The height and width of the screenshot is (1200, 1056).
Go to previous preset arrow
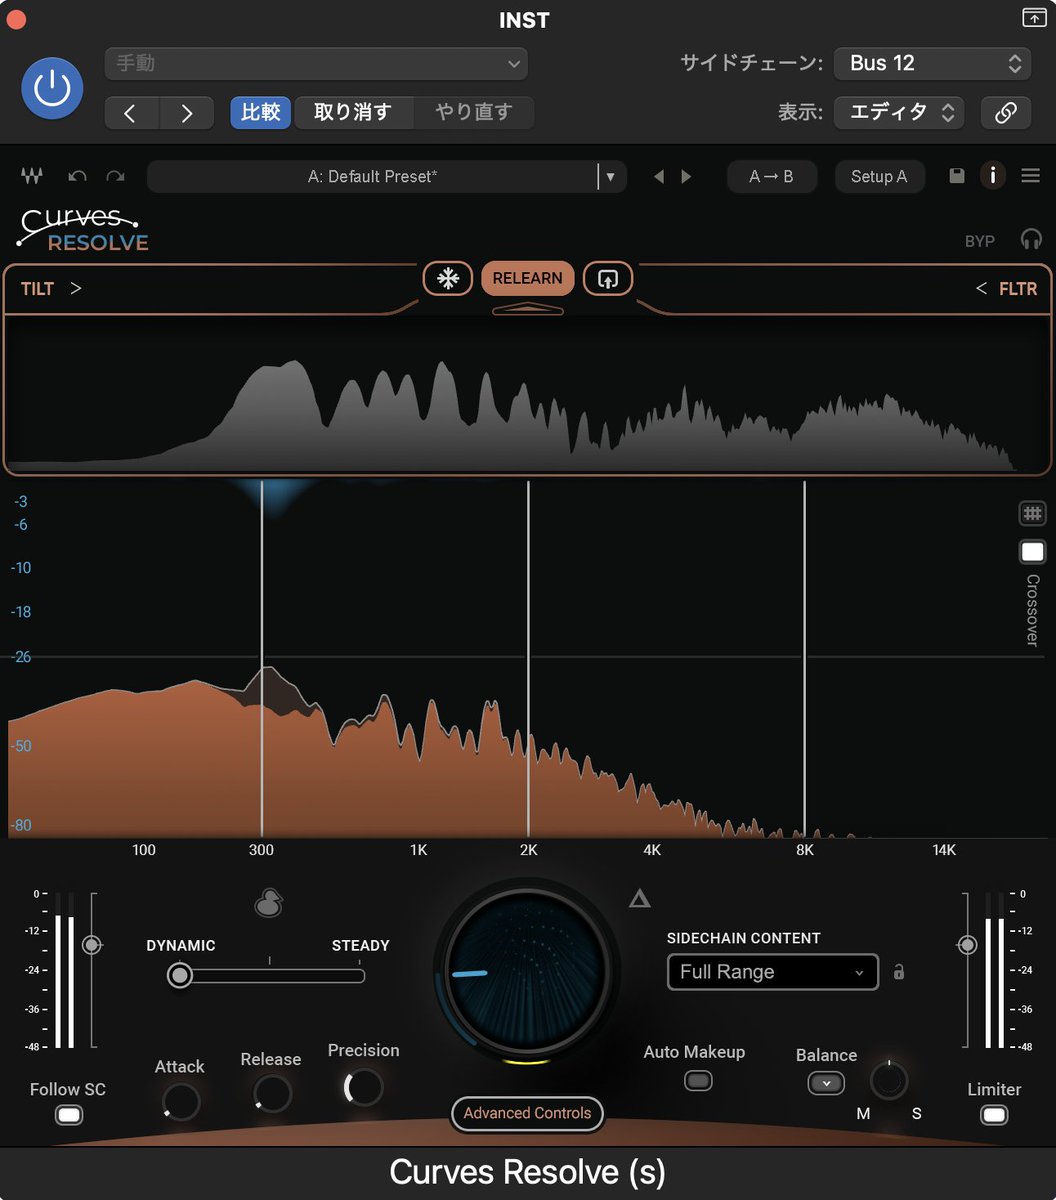point(131,113)
